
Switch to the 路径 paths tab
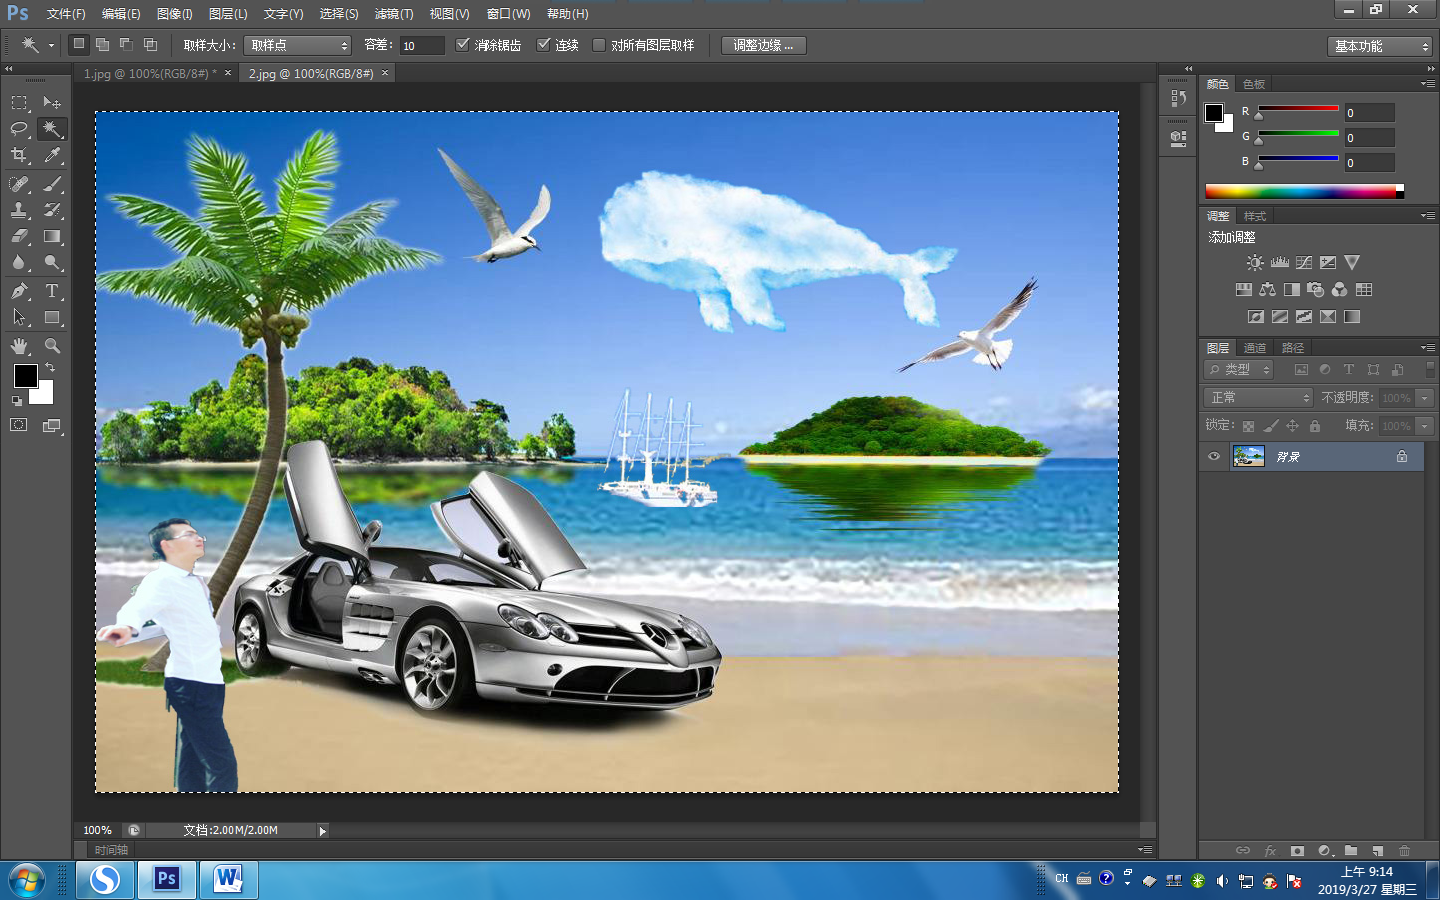coord(1293,348)
